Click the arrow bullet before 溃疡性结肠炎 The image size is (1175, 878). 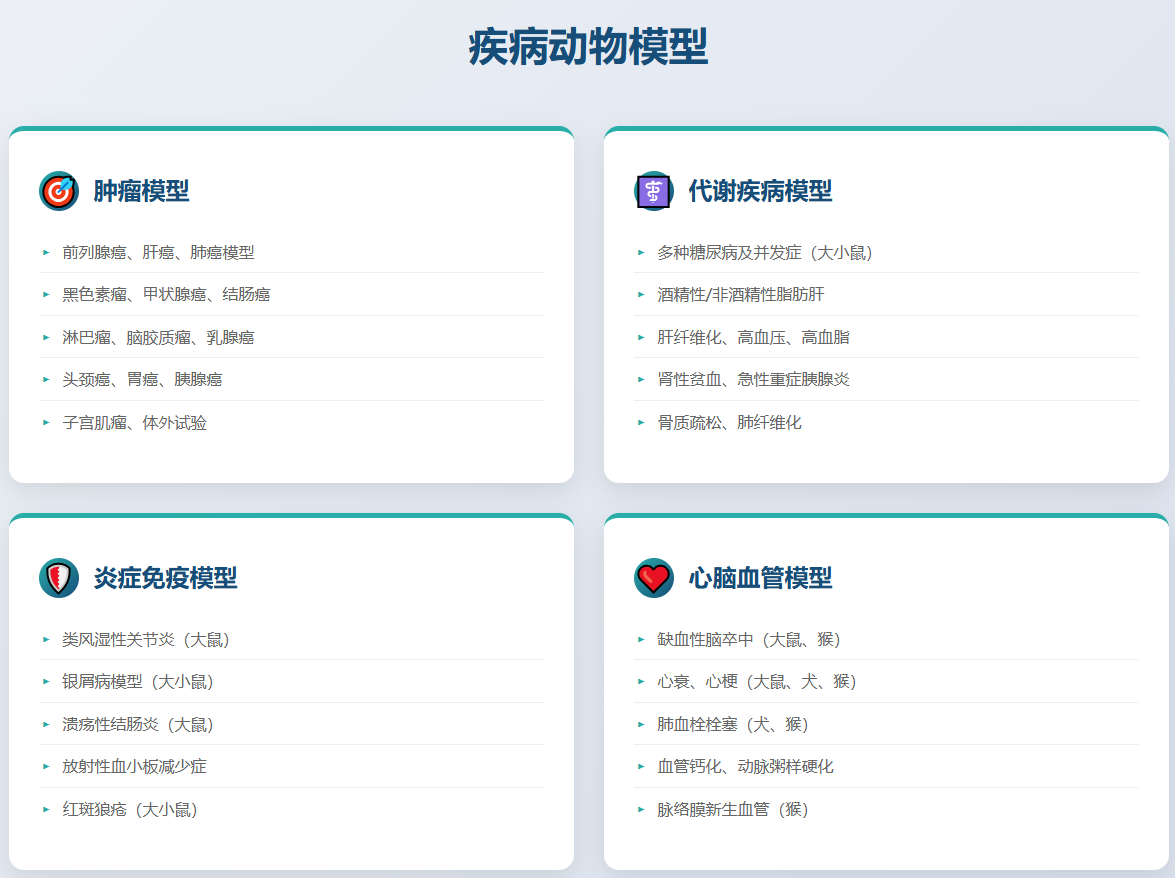(46, 724)
